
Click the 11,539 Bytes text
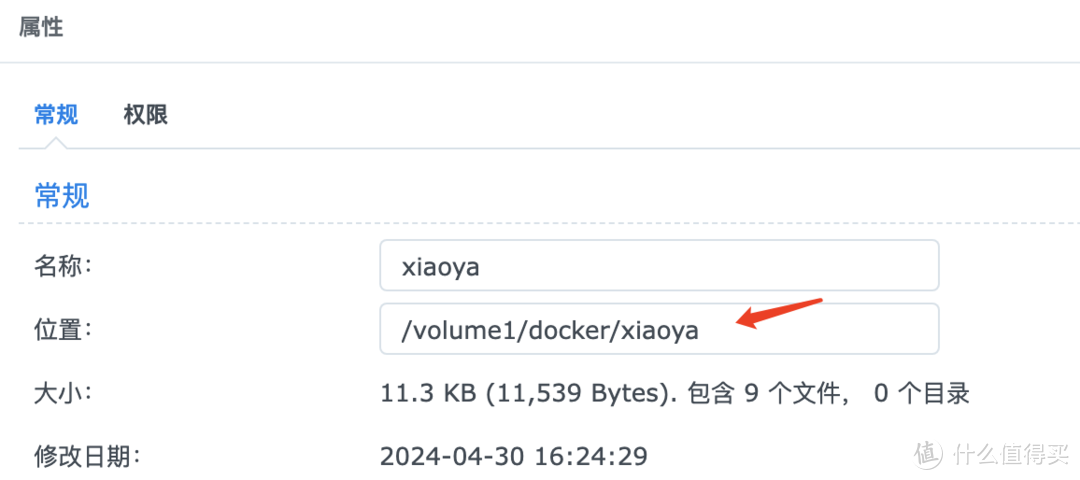click(x=575, y=394)
